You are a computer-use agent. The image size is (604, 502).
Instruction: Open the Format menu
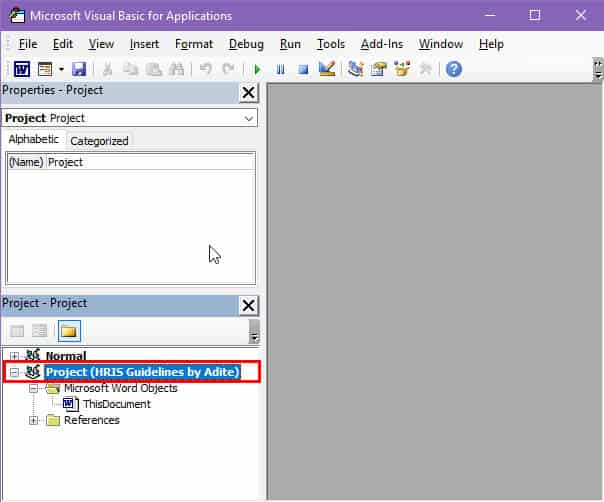194,44
